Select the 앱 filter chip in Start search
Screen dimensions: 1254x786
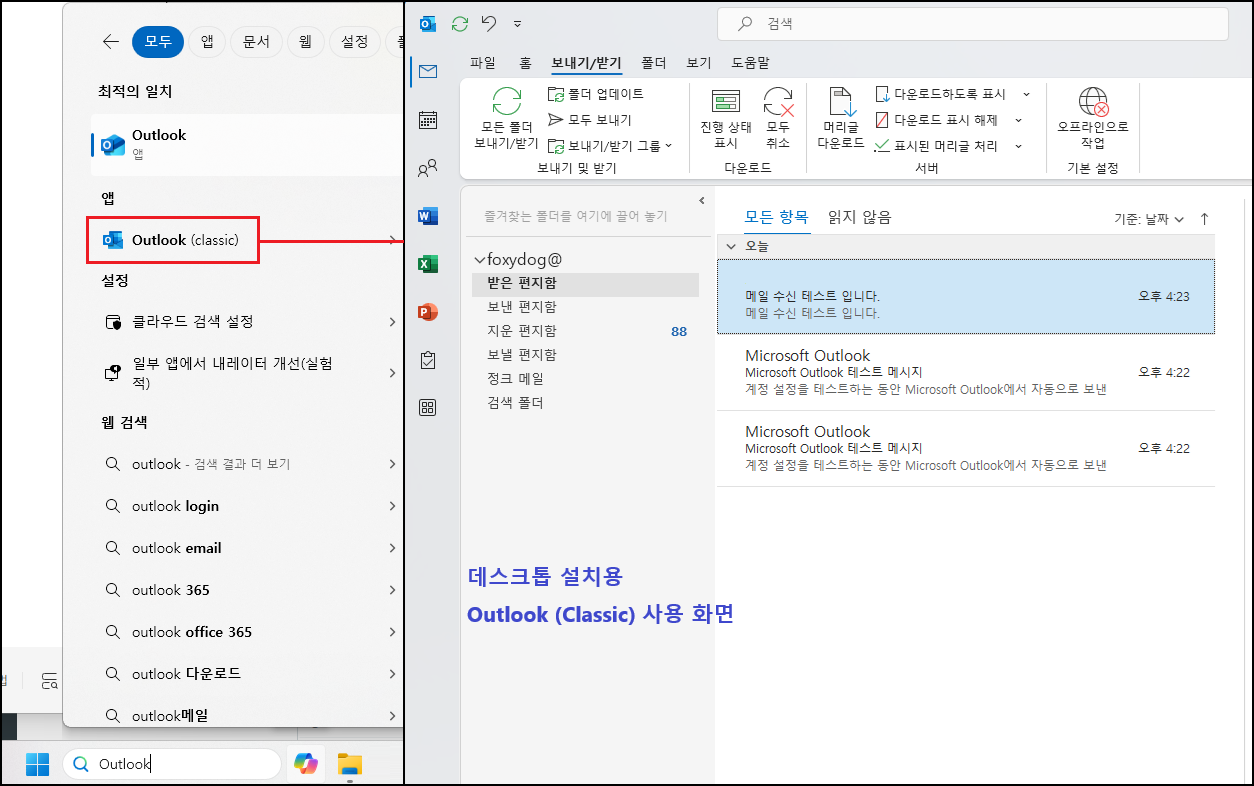pos(207,42)
